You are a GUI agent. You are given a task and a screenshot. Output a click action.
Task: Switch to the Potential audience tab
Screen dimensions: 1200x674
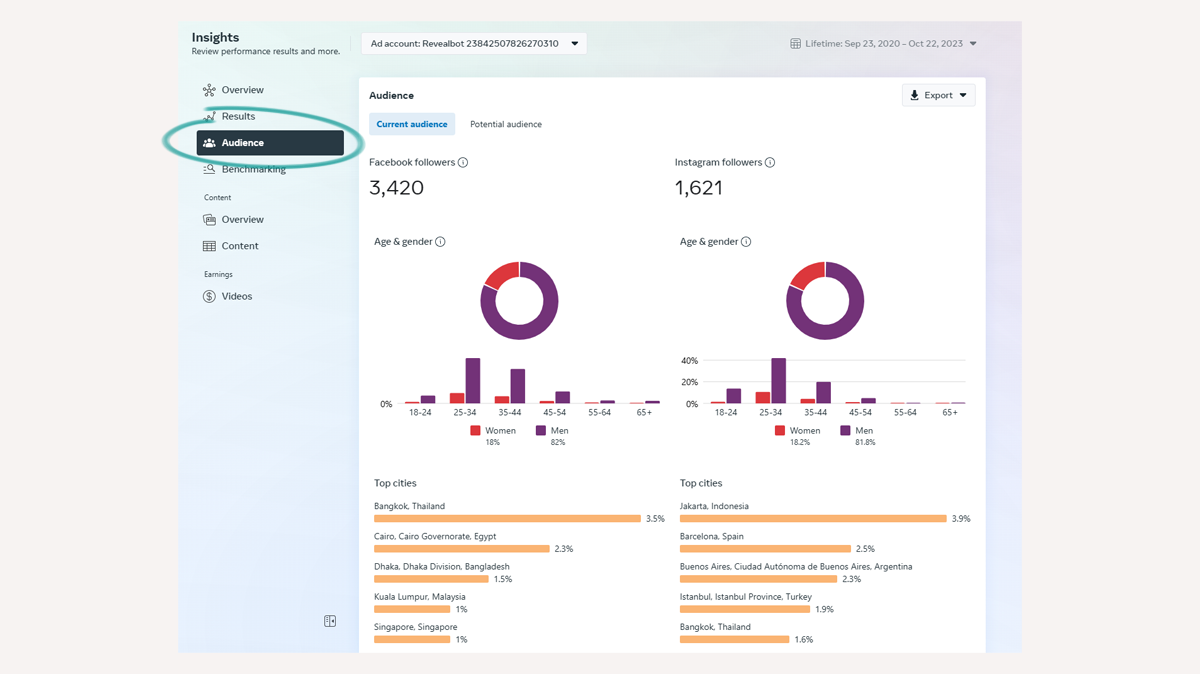point(506,124)
